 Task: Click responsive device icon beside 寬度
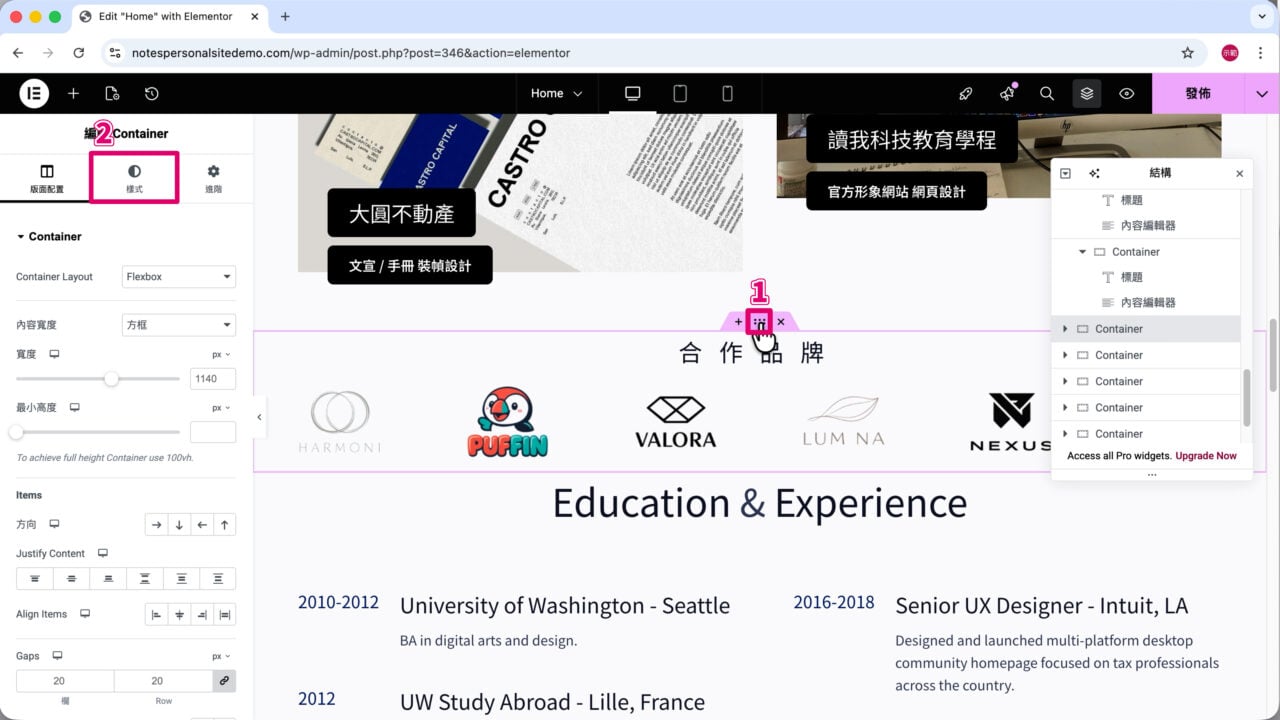(54, 354)
